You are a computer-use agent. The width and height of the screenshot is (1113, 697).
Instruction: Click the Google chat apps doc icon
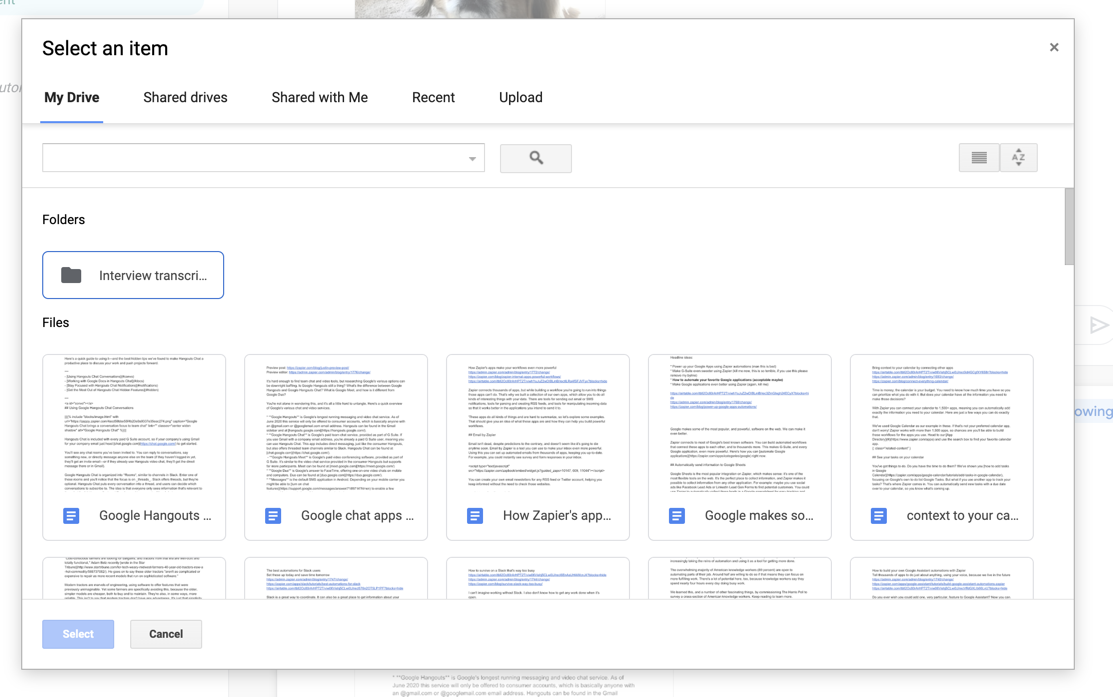pyautogui.click(x=273, y=516)
